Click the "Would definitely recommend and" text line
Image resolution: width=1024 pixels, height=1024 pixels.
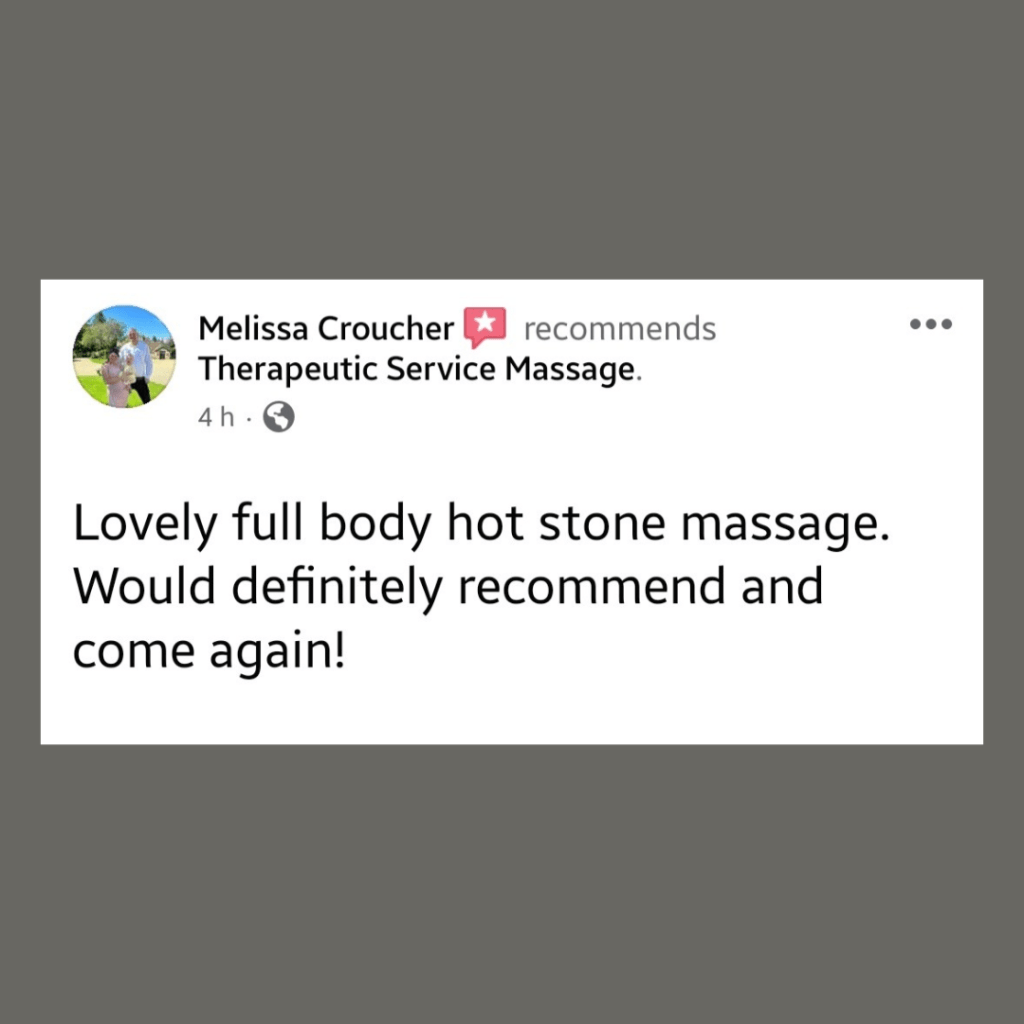pyautogui.click(x=448, y=588)
